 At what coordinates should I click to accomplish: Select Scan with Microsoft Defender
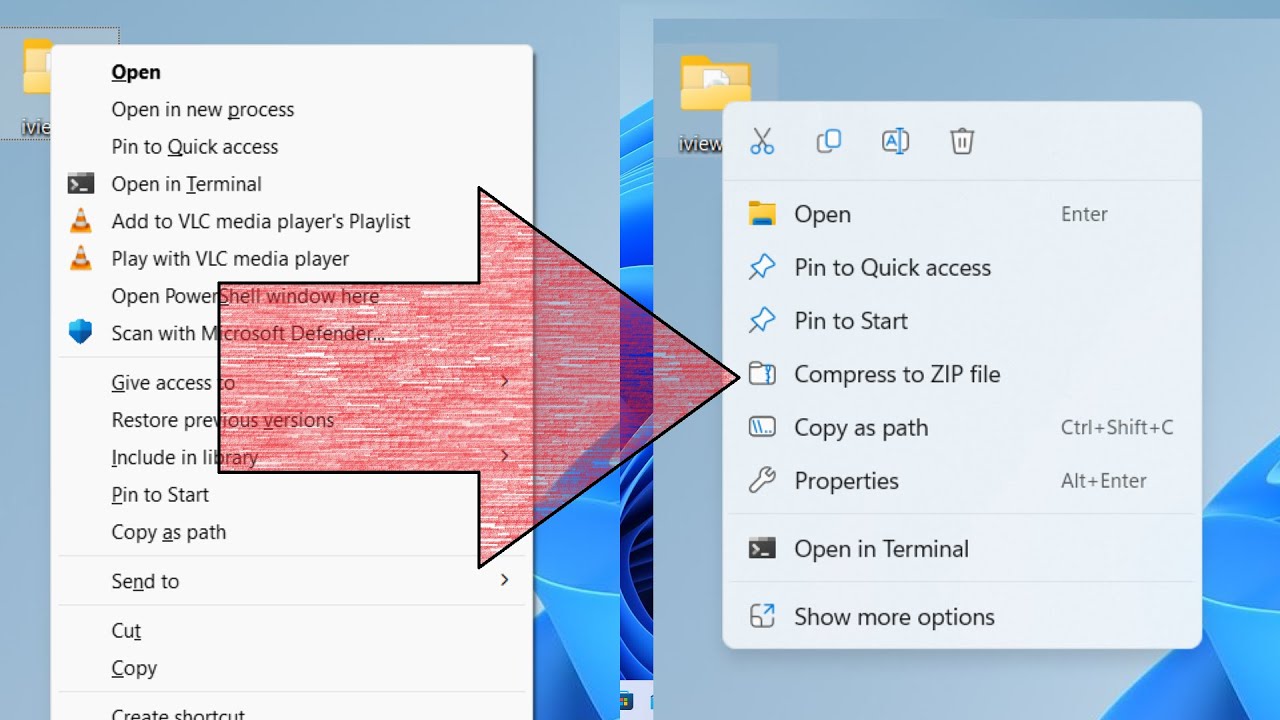[x=248, y=333]
